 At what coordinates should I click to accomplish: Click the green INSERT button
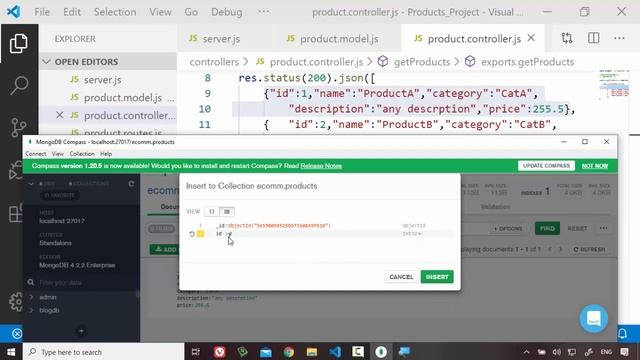pyautogui.click(x=437, y=277)
